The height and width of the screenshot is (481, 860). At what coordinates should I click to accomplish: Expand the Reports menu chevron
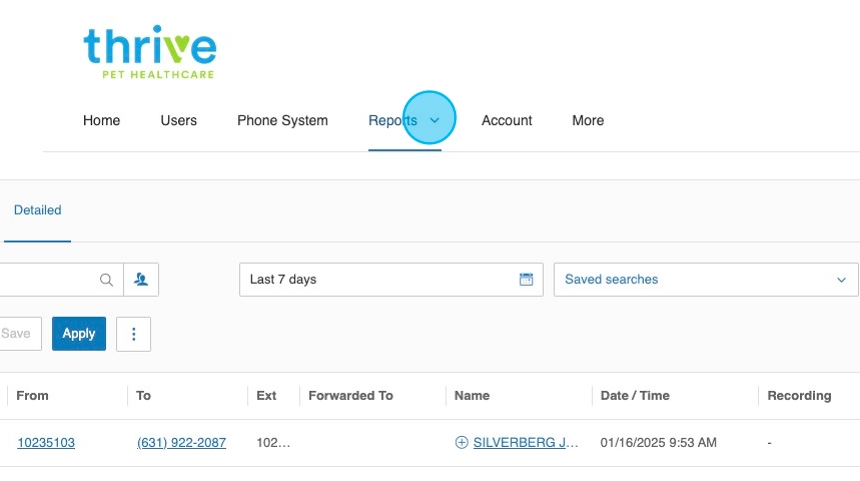(x=434, y=120)
